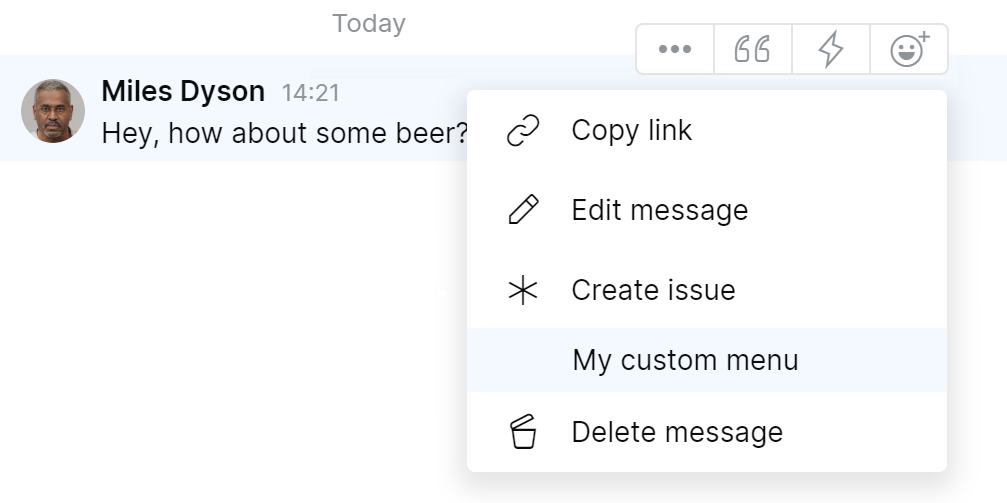Dismiss the menu by clicking empty chat space
1007x503 pixels.
pos(230,330)
